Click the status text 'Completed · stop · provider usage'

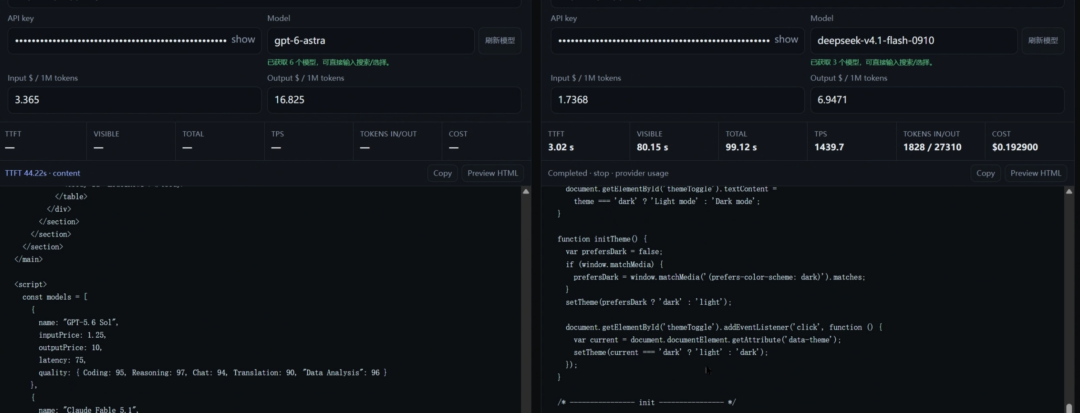(608, 173)
